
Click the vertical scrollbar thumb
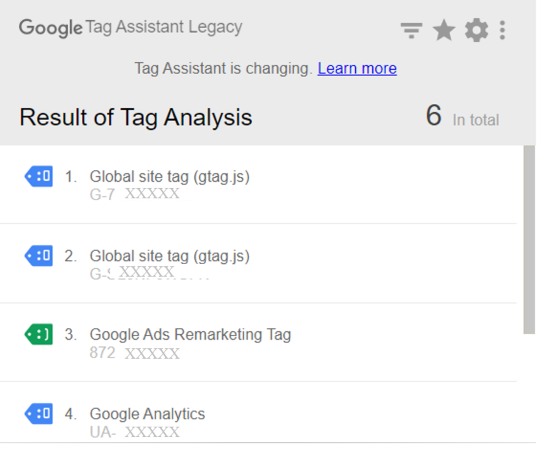[x=529, y=239]
